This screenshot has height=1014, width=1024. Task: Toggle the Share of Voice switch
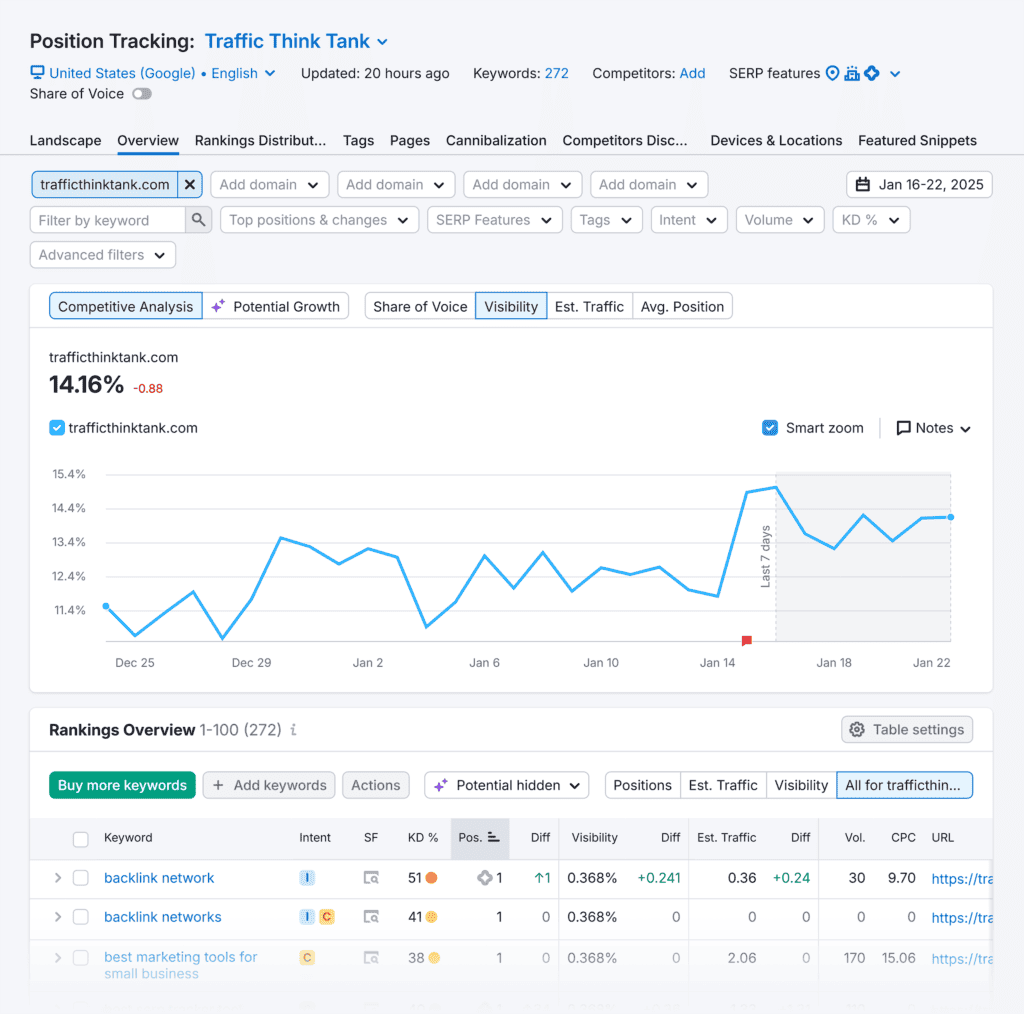pyautogui.click(x=141, y=94)
